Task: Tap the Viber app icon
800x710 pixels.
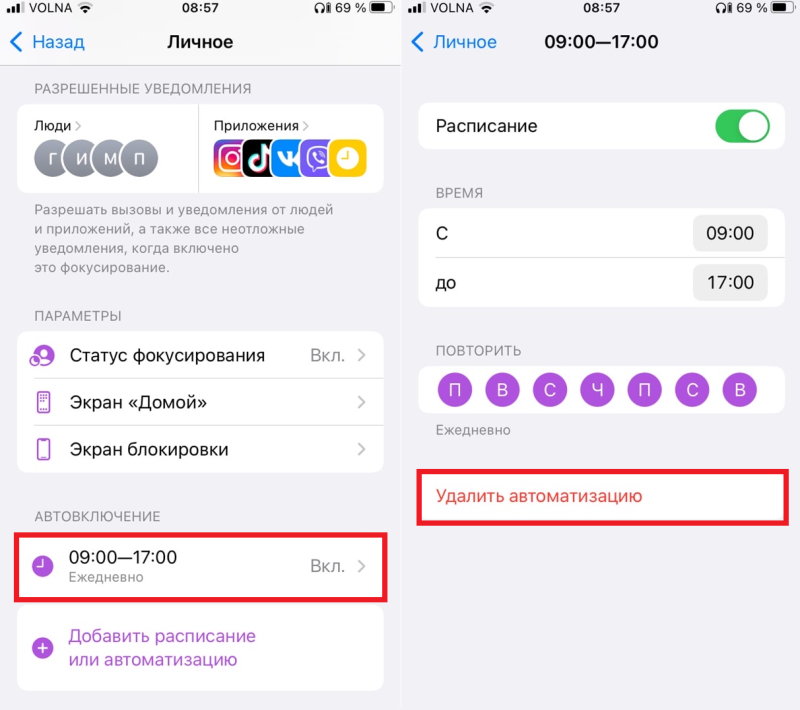Action: (x=315, y=159)
